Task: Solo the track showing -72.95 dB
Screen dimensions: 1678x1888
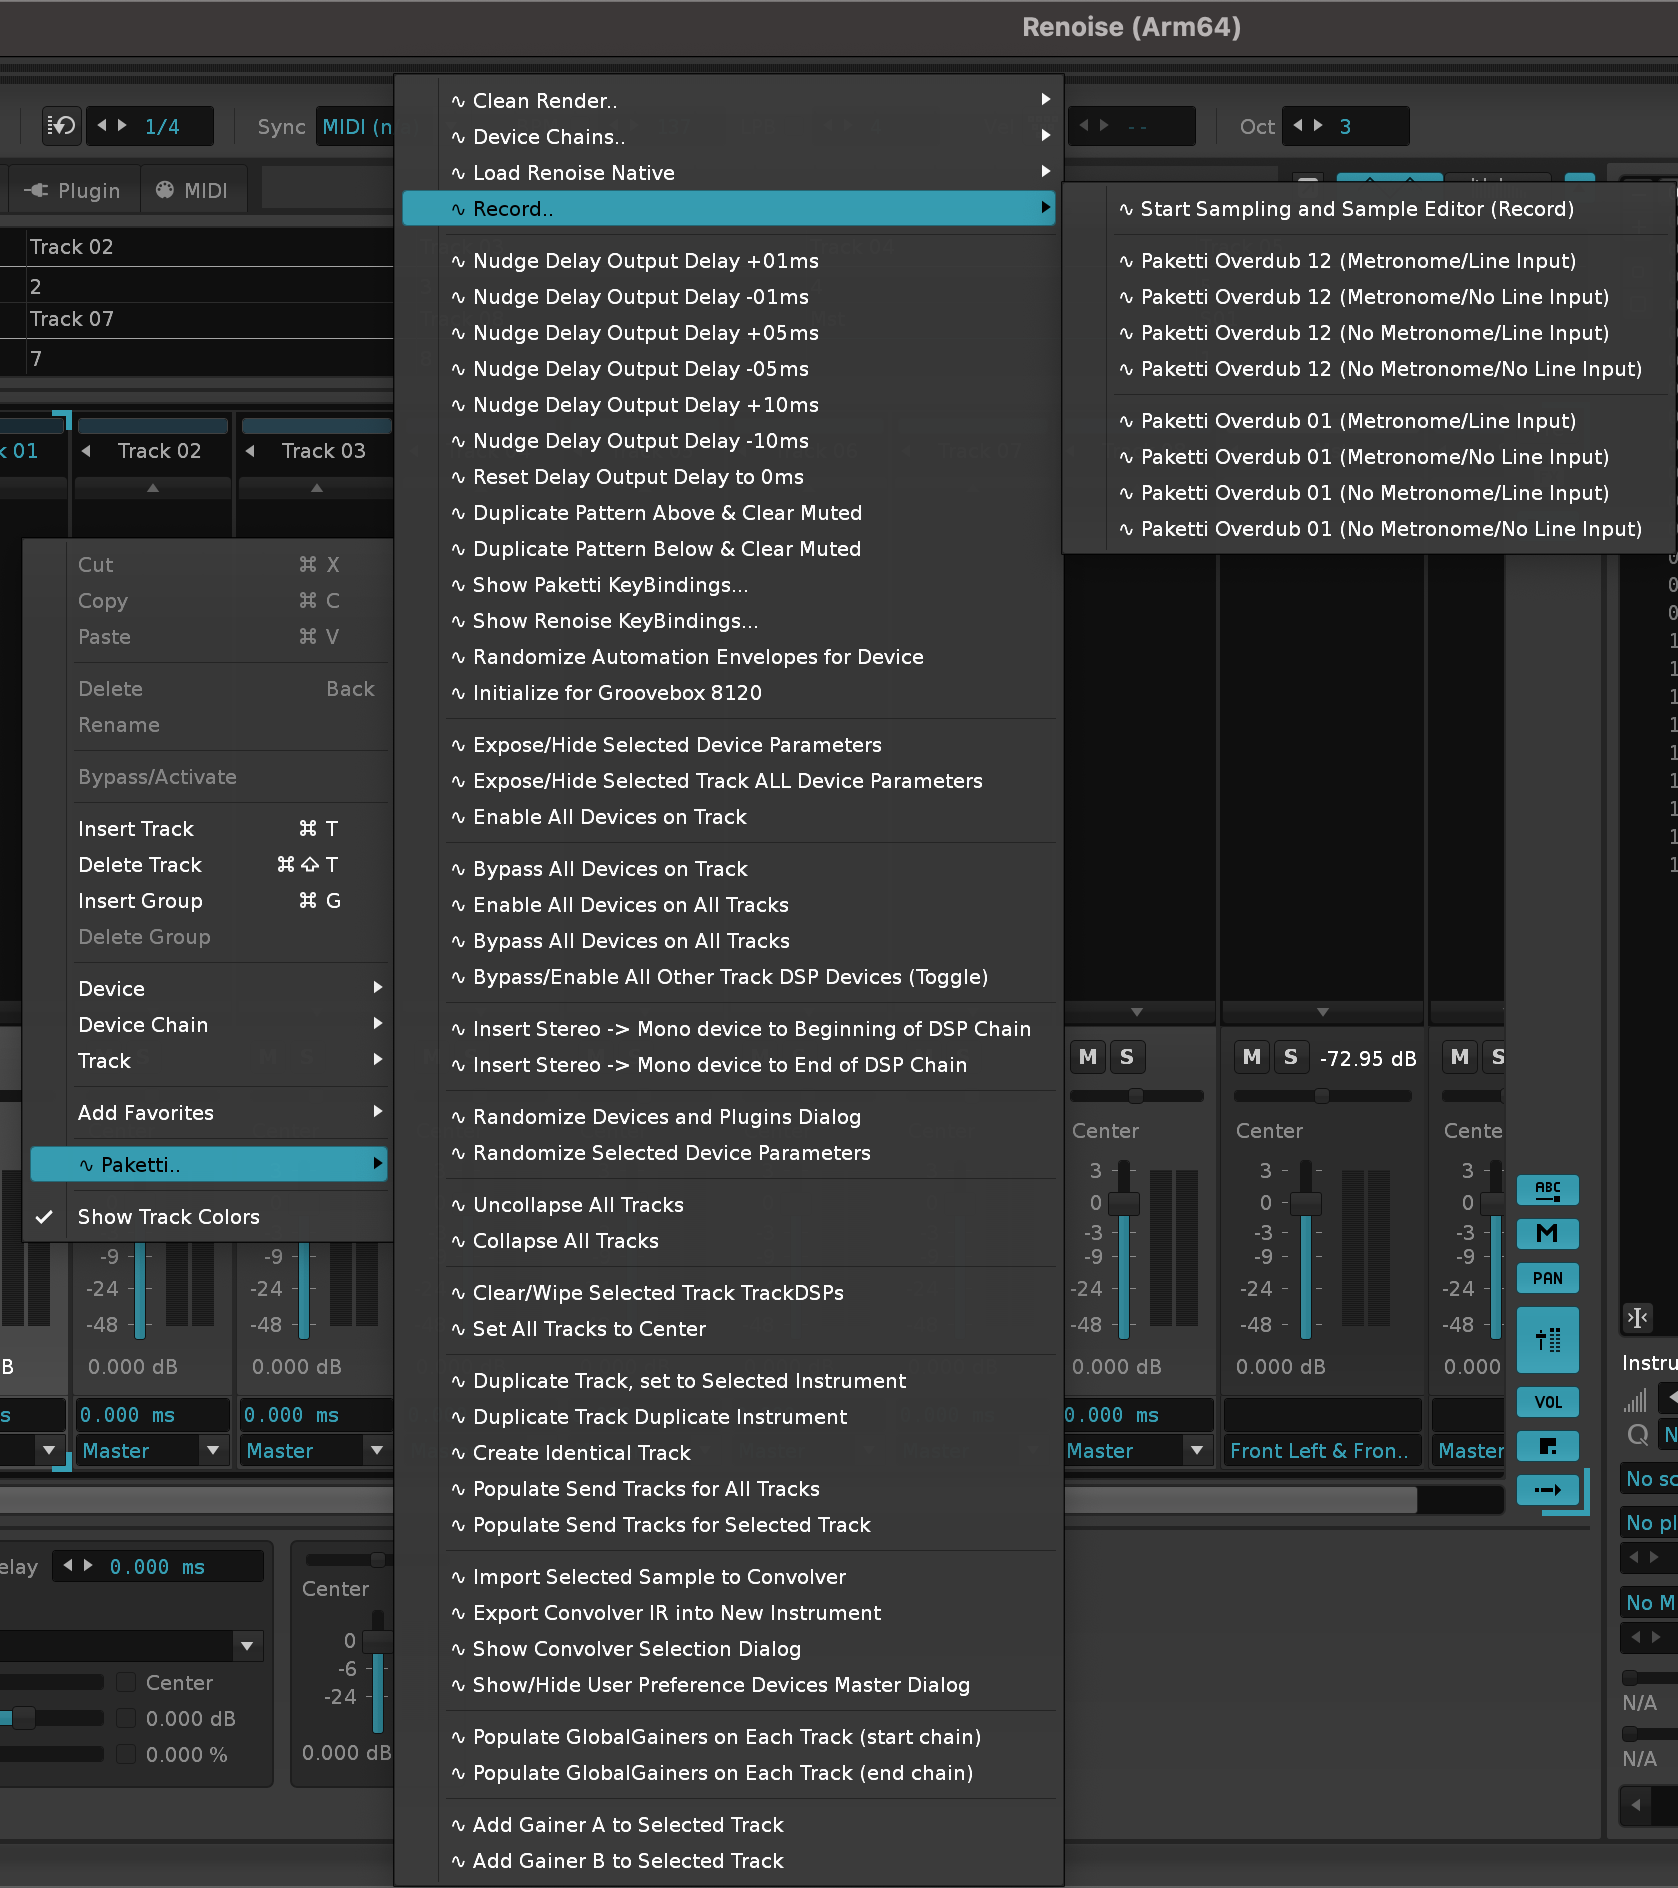Action: (x=1291, y=1057)
